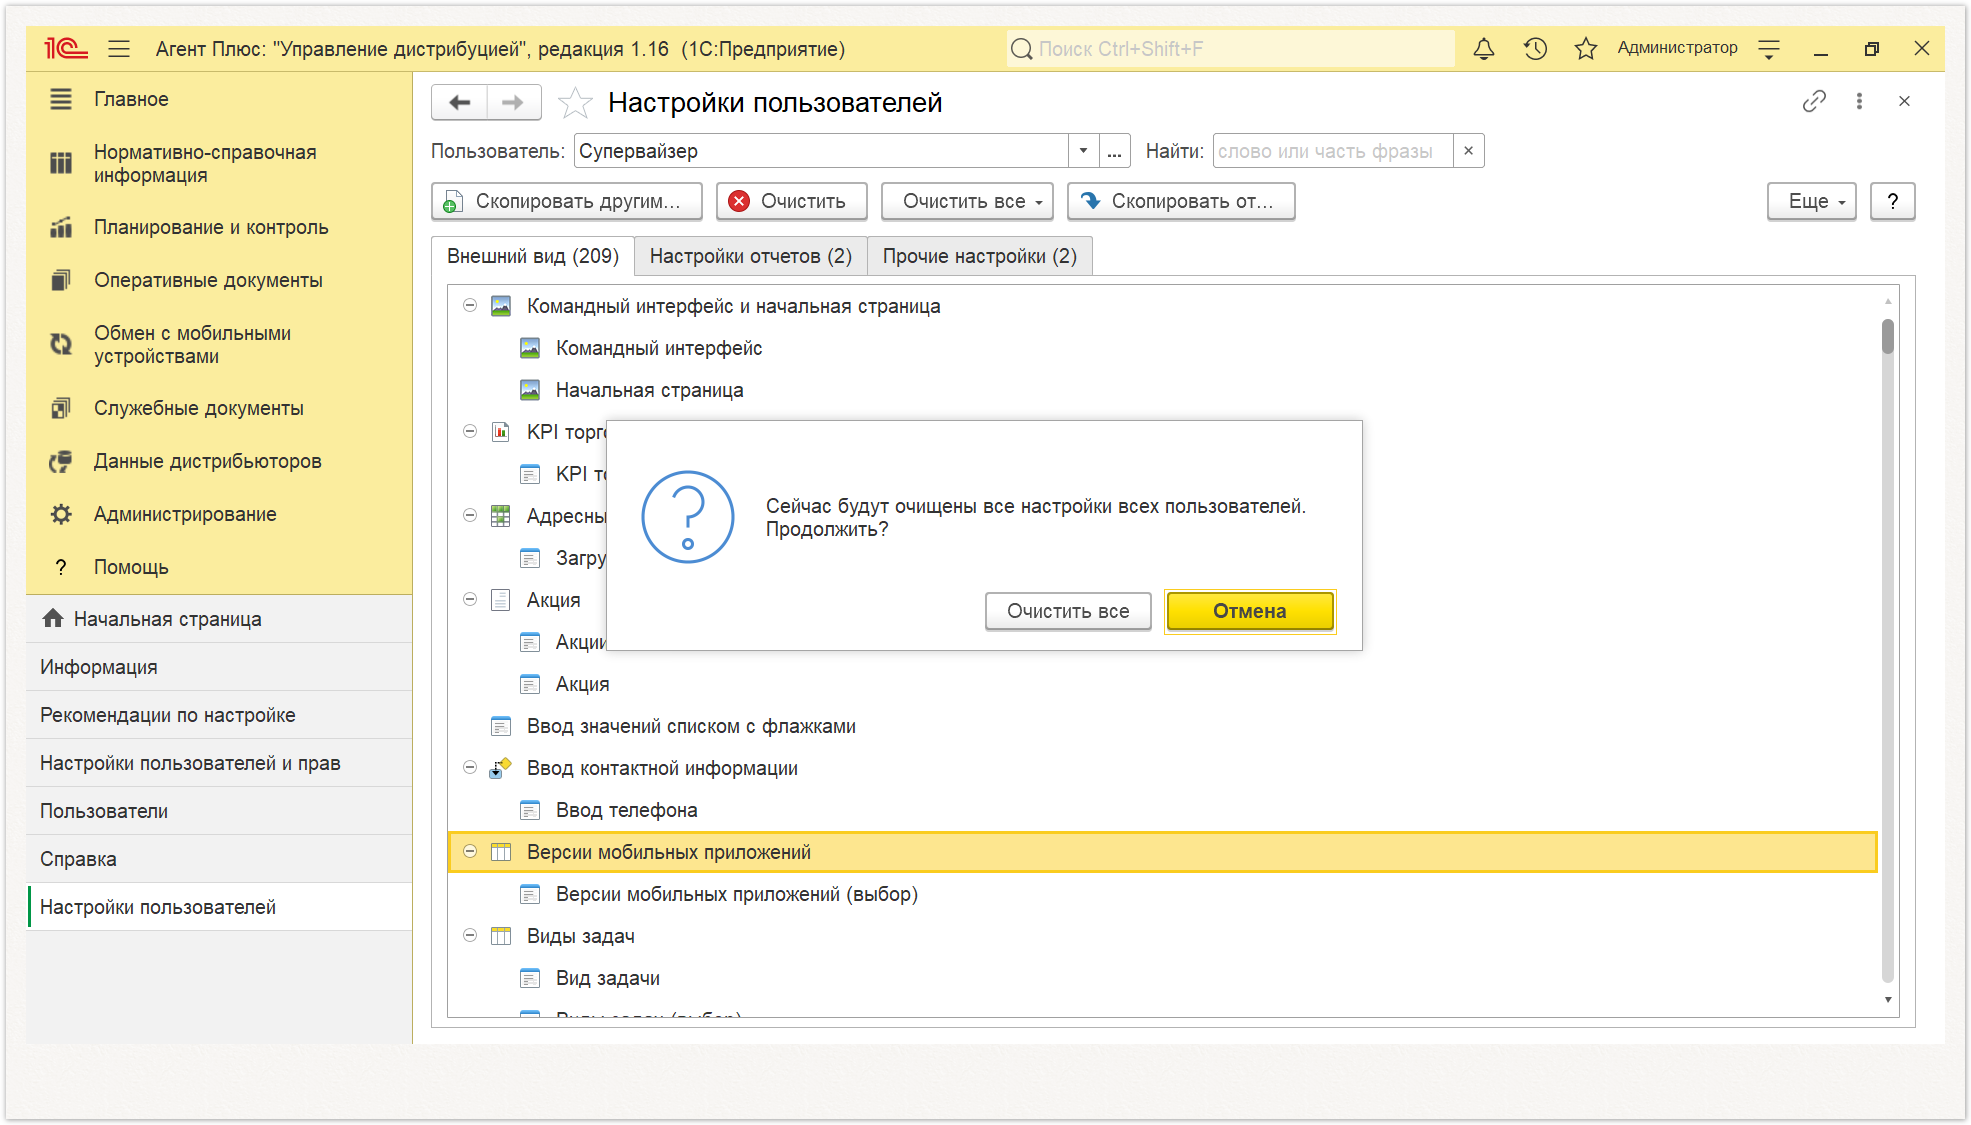Open Планирование и контроль section

(x=219, y=227)
